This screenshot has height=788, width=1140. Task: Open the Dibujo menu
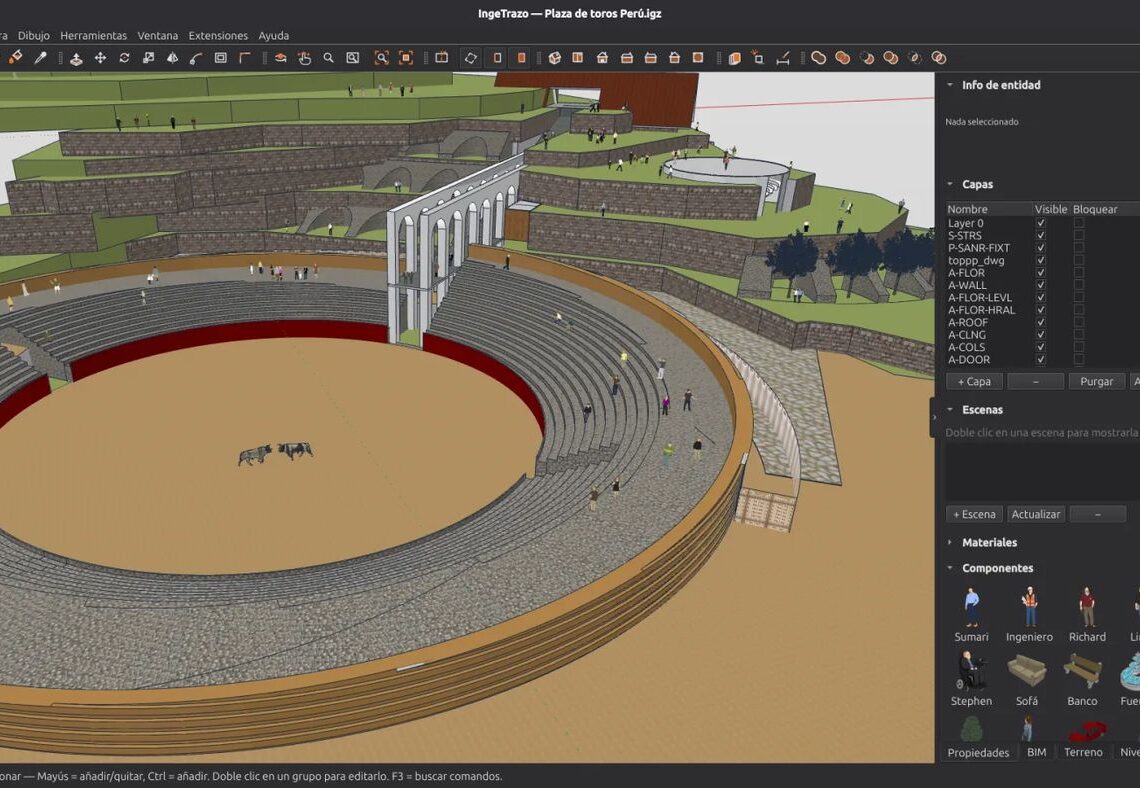(x=33, y=36)
